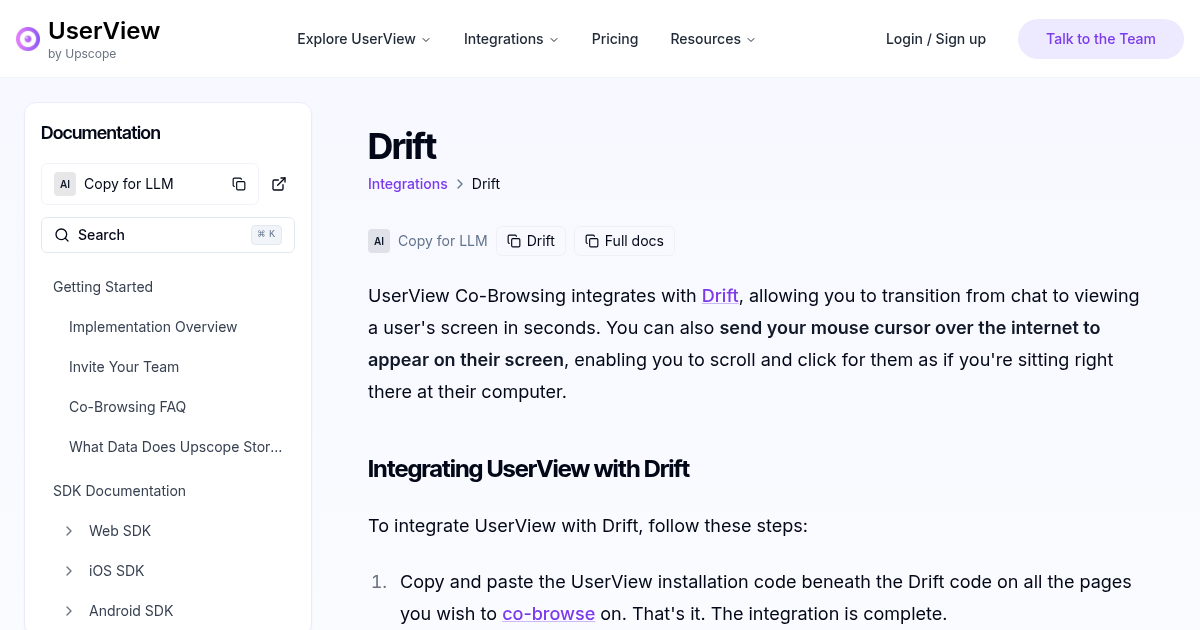Go to the Pricing page
Image resolution: width=1200 pixels, height=630 pixels.
(x=615, y=39)
